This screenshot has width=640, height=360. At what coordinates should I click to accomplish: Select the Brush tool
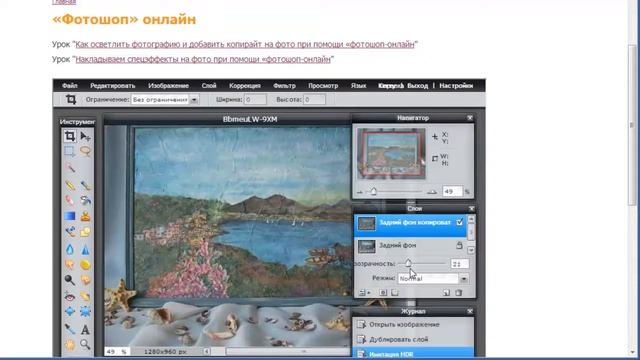[x=85, y=185]
